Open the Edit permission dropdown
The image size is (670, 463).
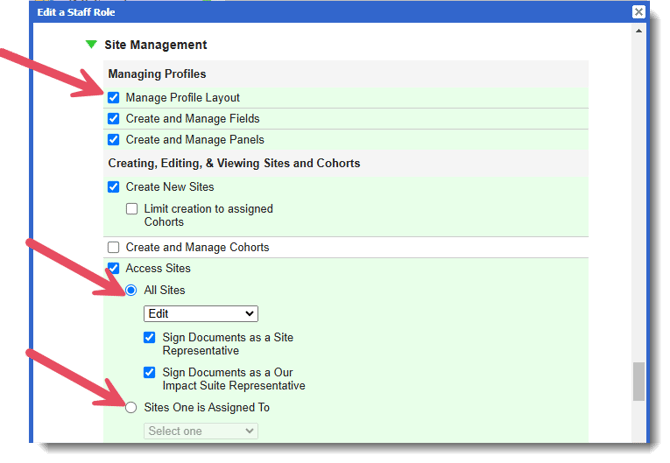point(200,314)
